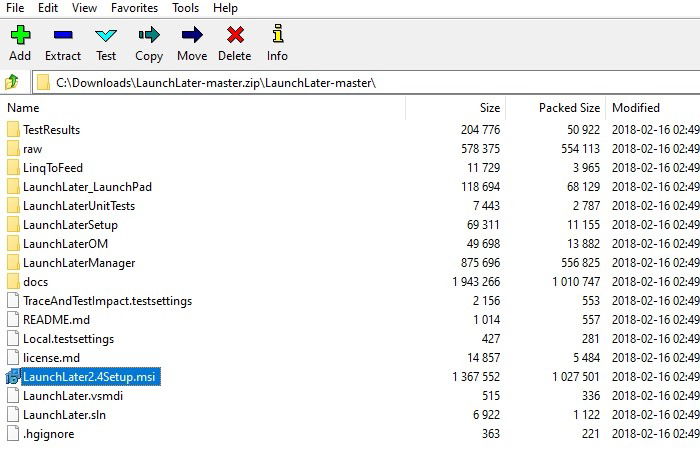Click the Copy arrow icon
Screen dimensions: 700x463
pyautogui.click(x=149, y=35)
